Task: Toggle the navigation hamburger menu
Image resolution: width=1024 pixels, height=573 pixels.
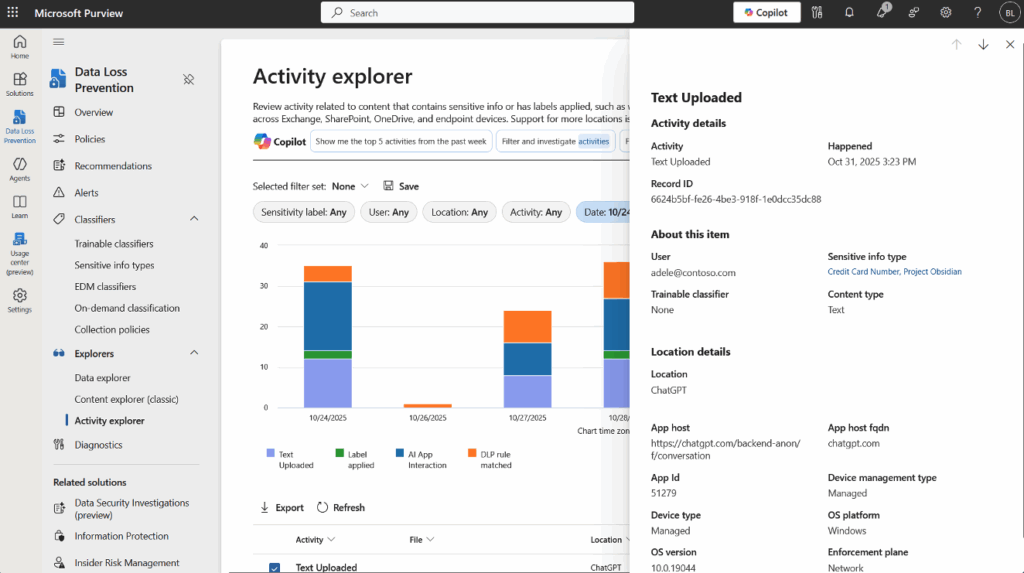Action: (x=59, y=42)
